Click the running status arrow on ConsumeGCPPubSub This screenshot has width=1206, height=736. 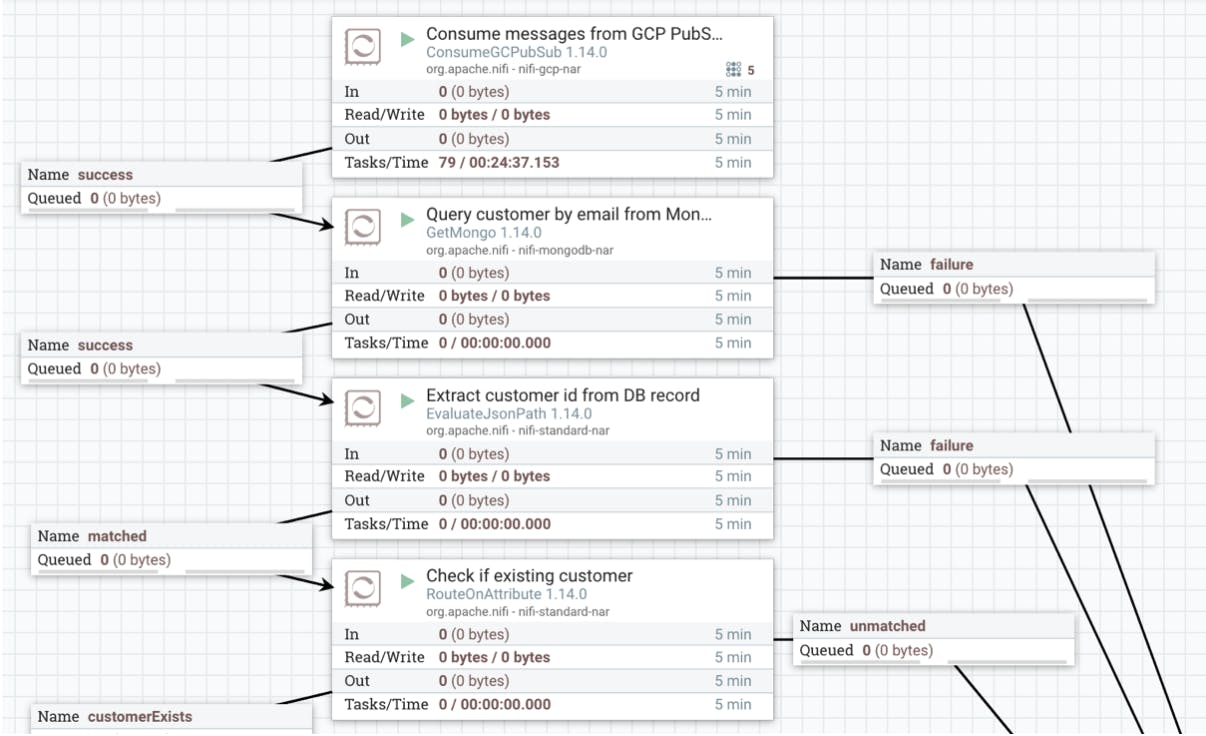[408, 39]
